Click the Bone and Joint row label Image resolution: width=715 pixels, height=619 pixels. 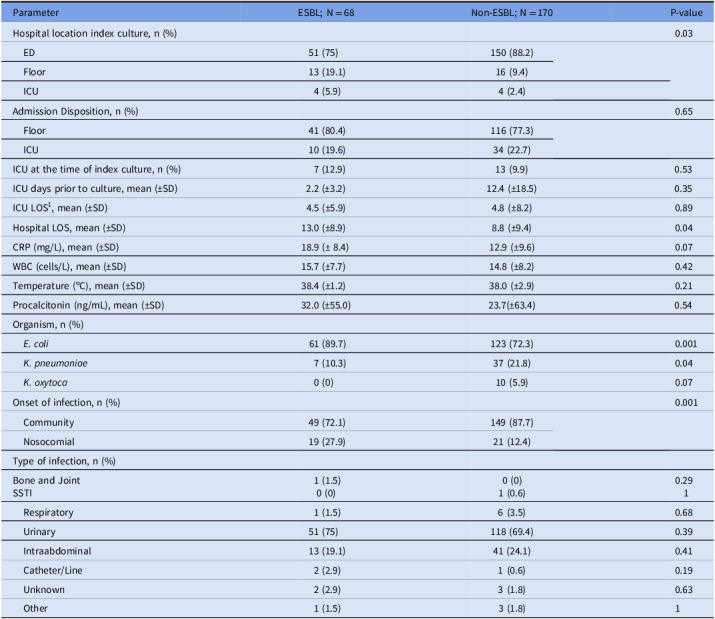[46, 480]
